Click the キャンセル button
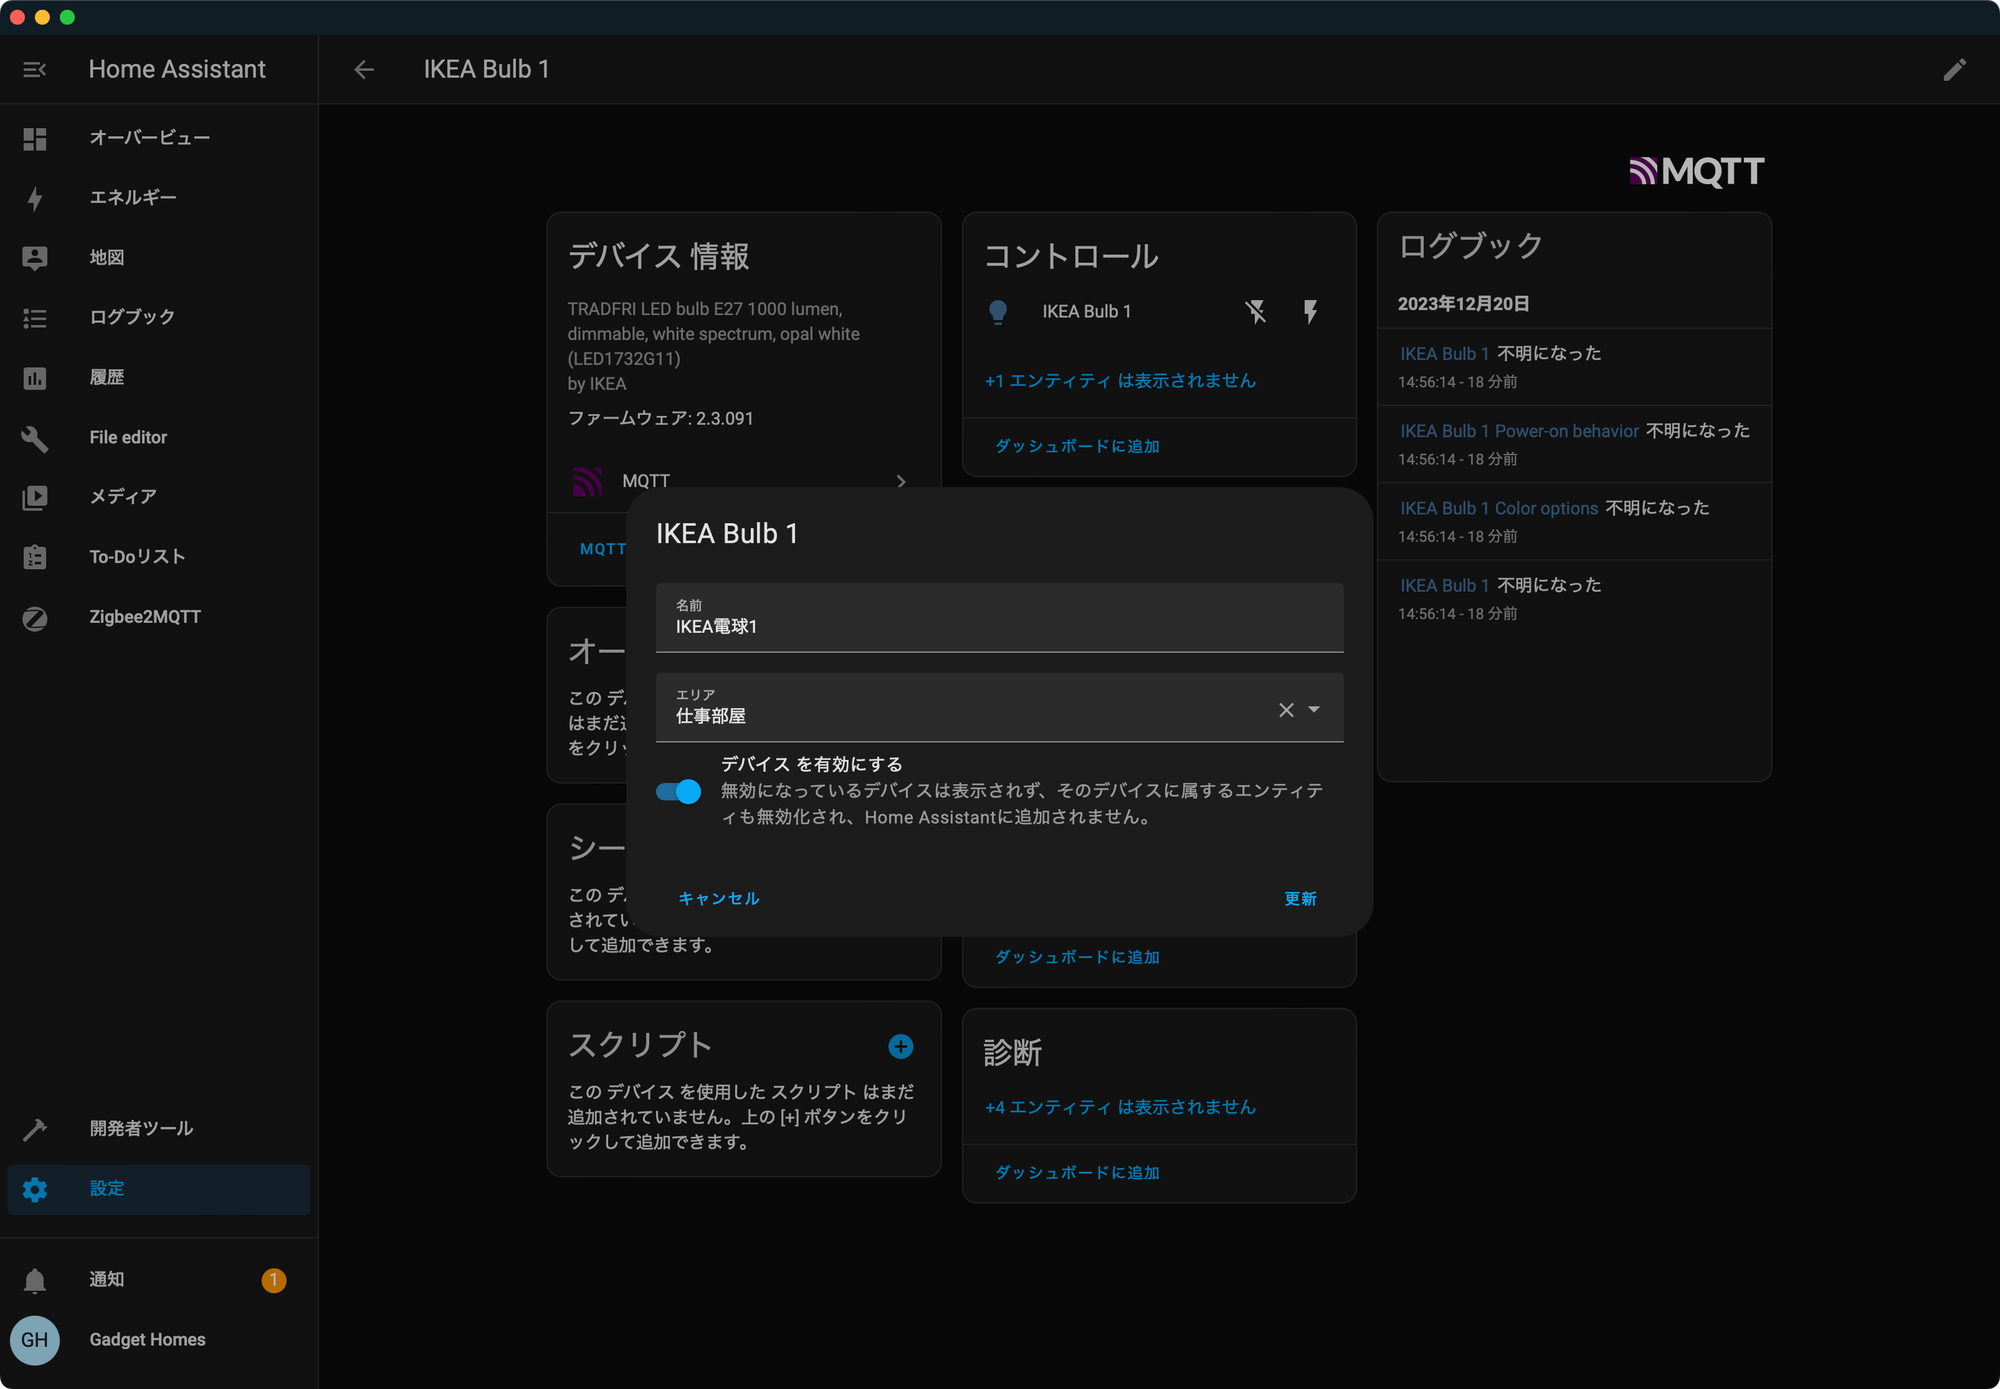2000x1389 pixels. point(719,898)
